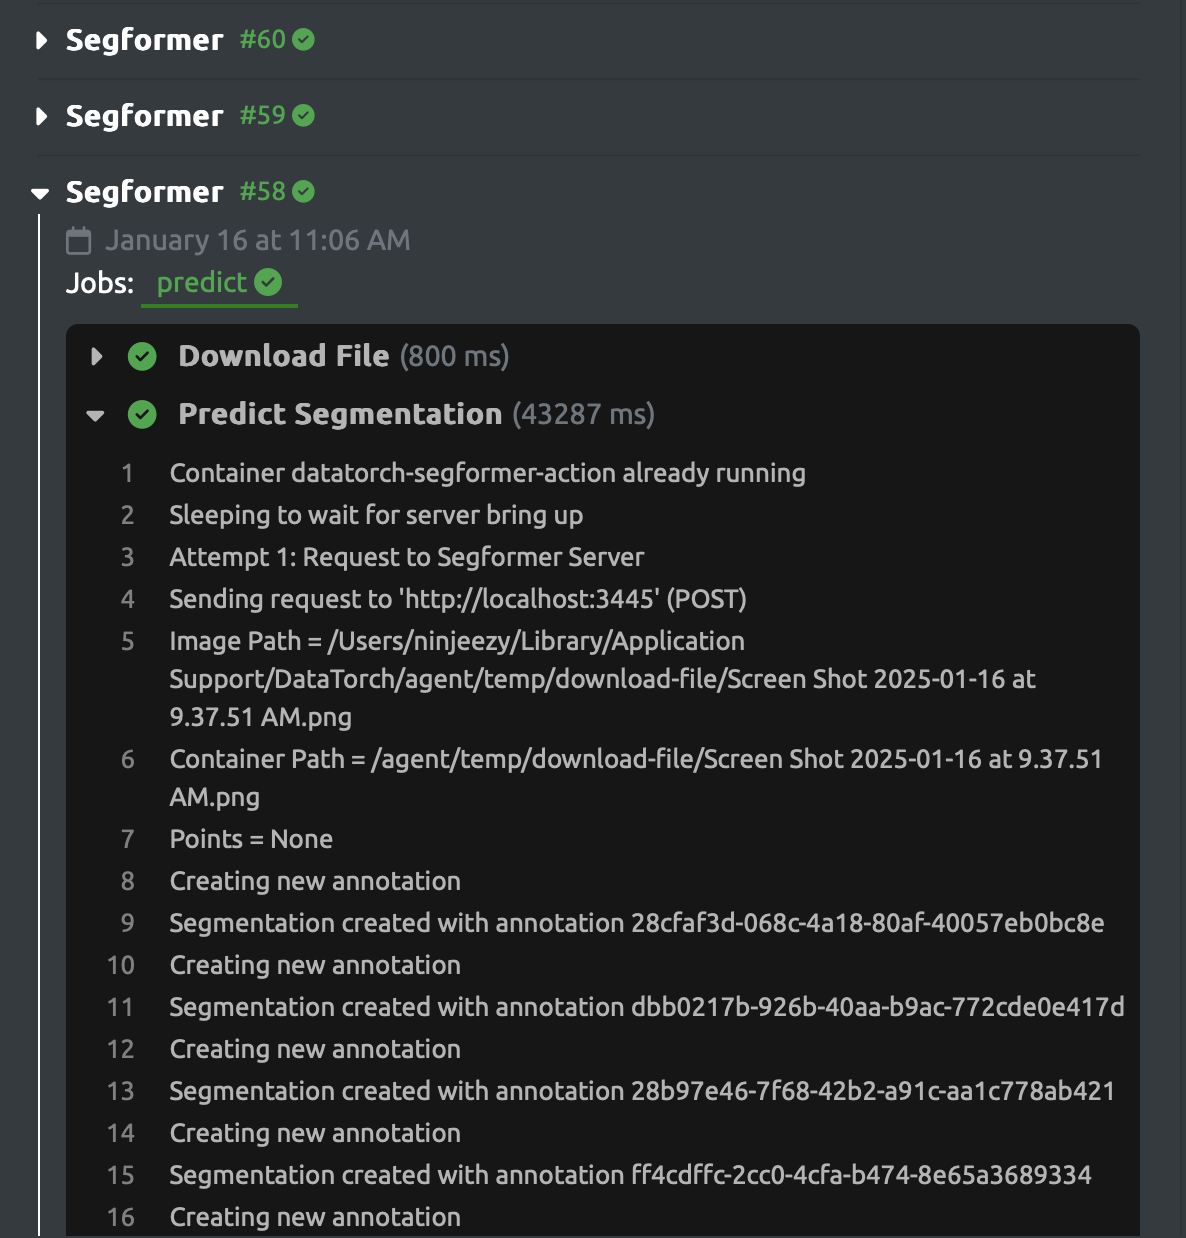The width and height of the screenshot is (1186, 1238).
Task: Expand the Download File step details
Action: [x=98, y=357]
